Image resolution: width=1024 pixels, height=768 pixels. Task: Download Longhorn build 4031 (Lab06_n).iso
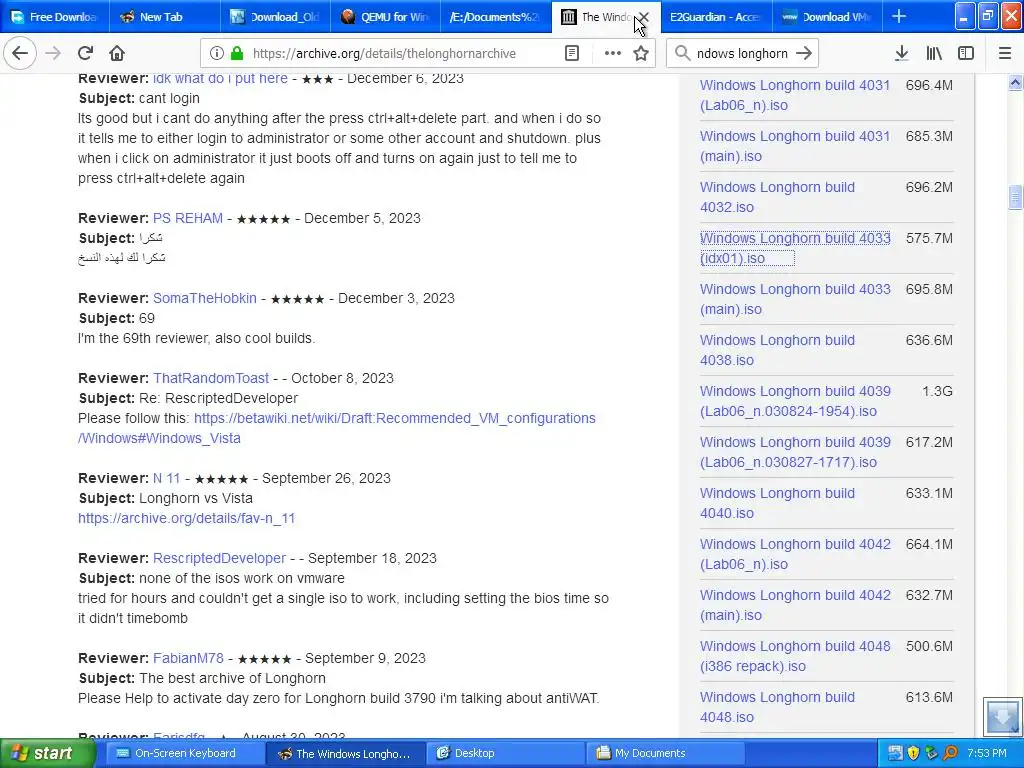pyautogui.click(x=795, y=95)
